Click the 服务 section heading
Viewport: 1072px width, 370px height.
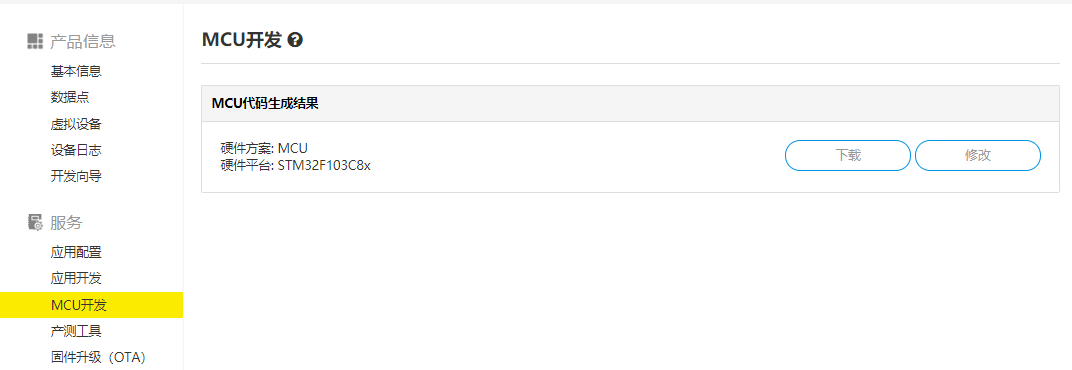pyautogui.click(x=66, y=222)
